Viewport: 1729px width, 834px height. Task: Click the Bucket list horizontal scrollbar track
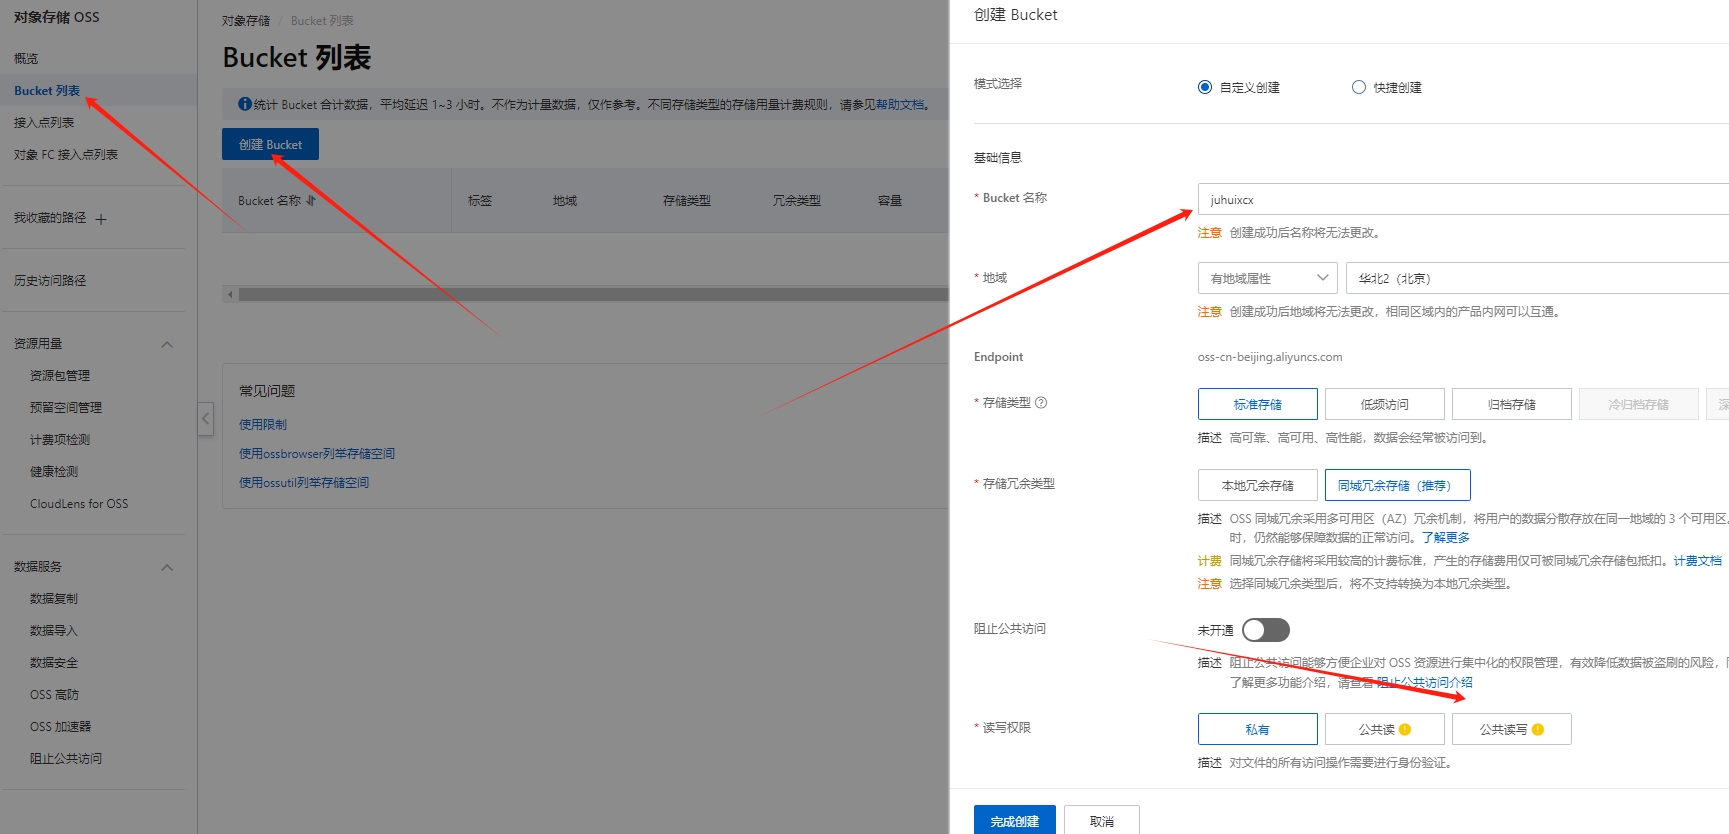tap(590, 295)
